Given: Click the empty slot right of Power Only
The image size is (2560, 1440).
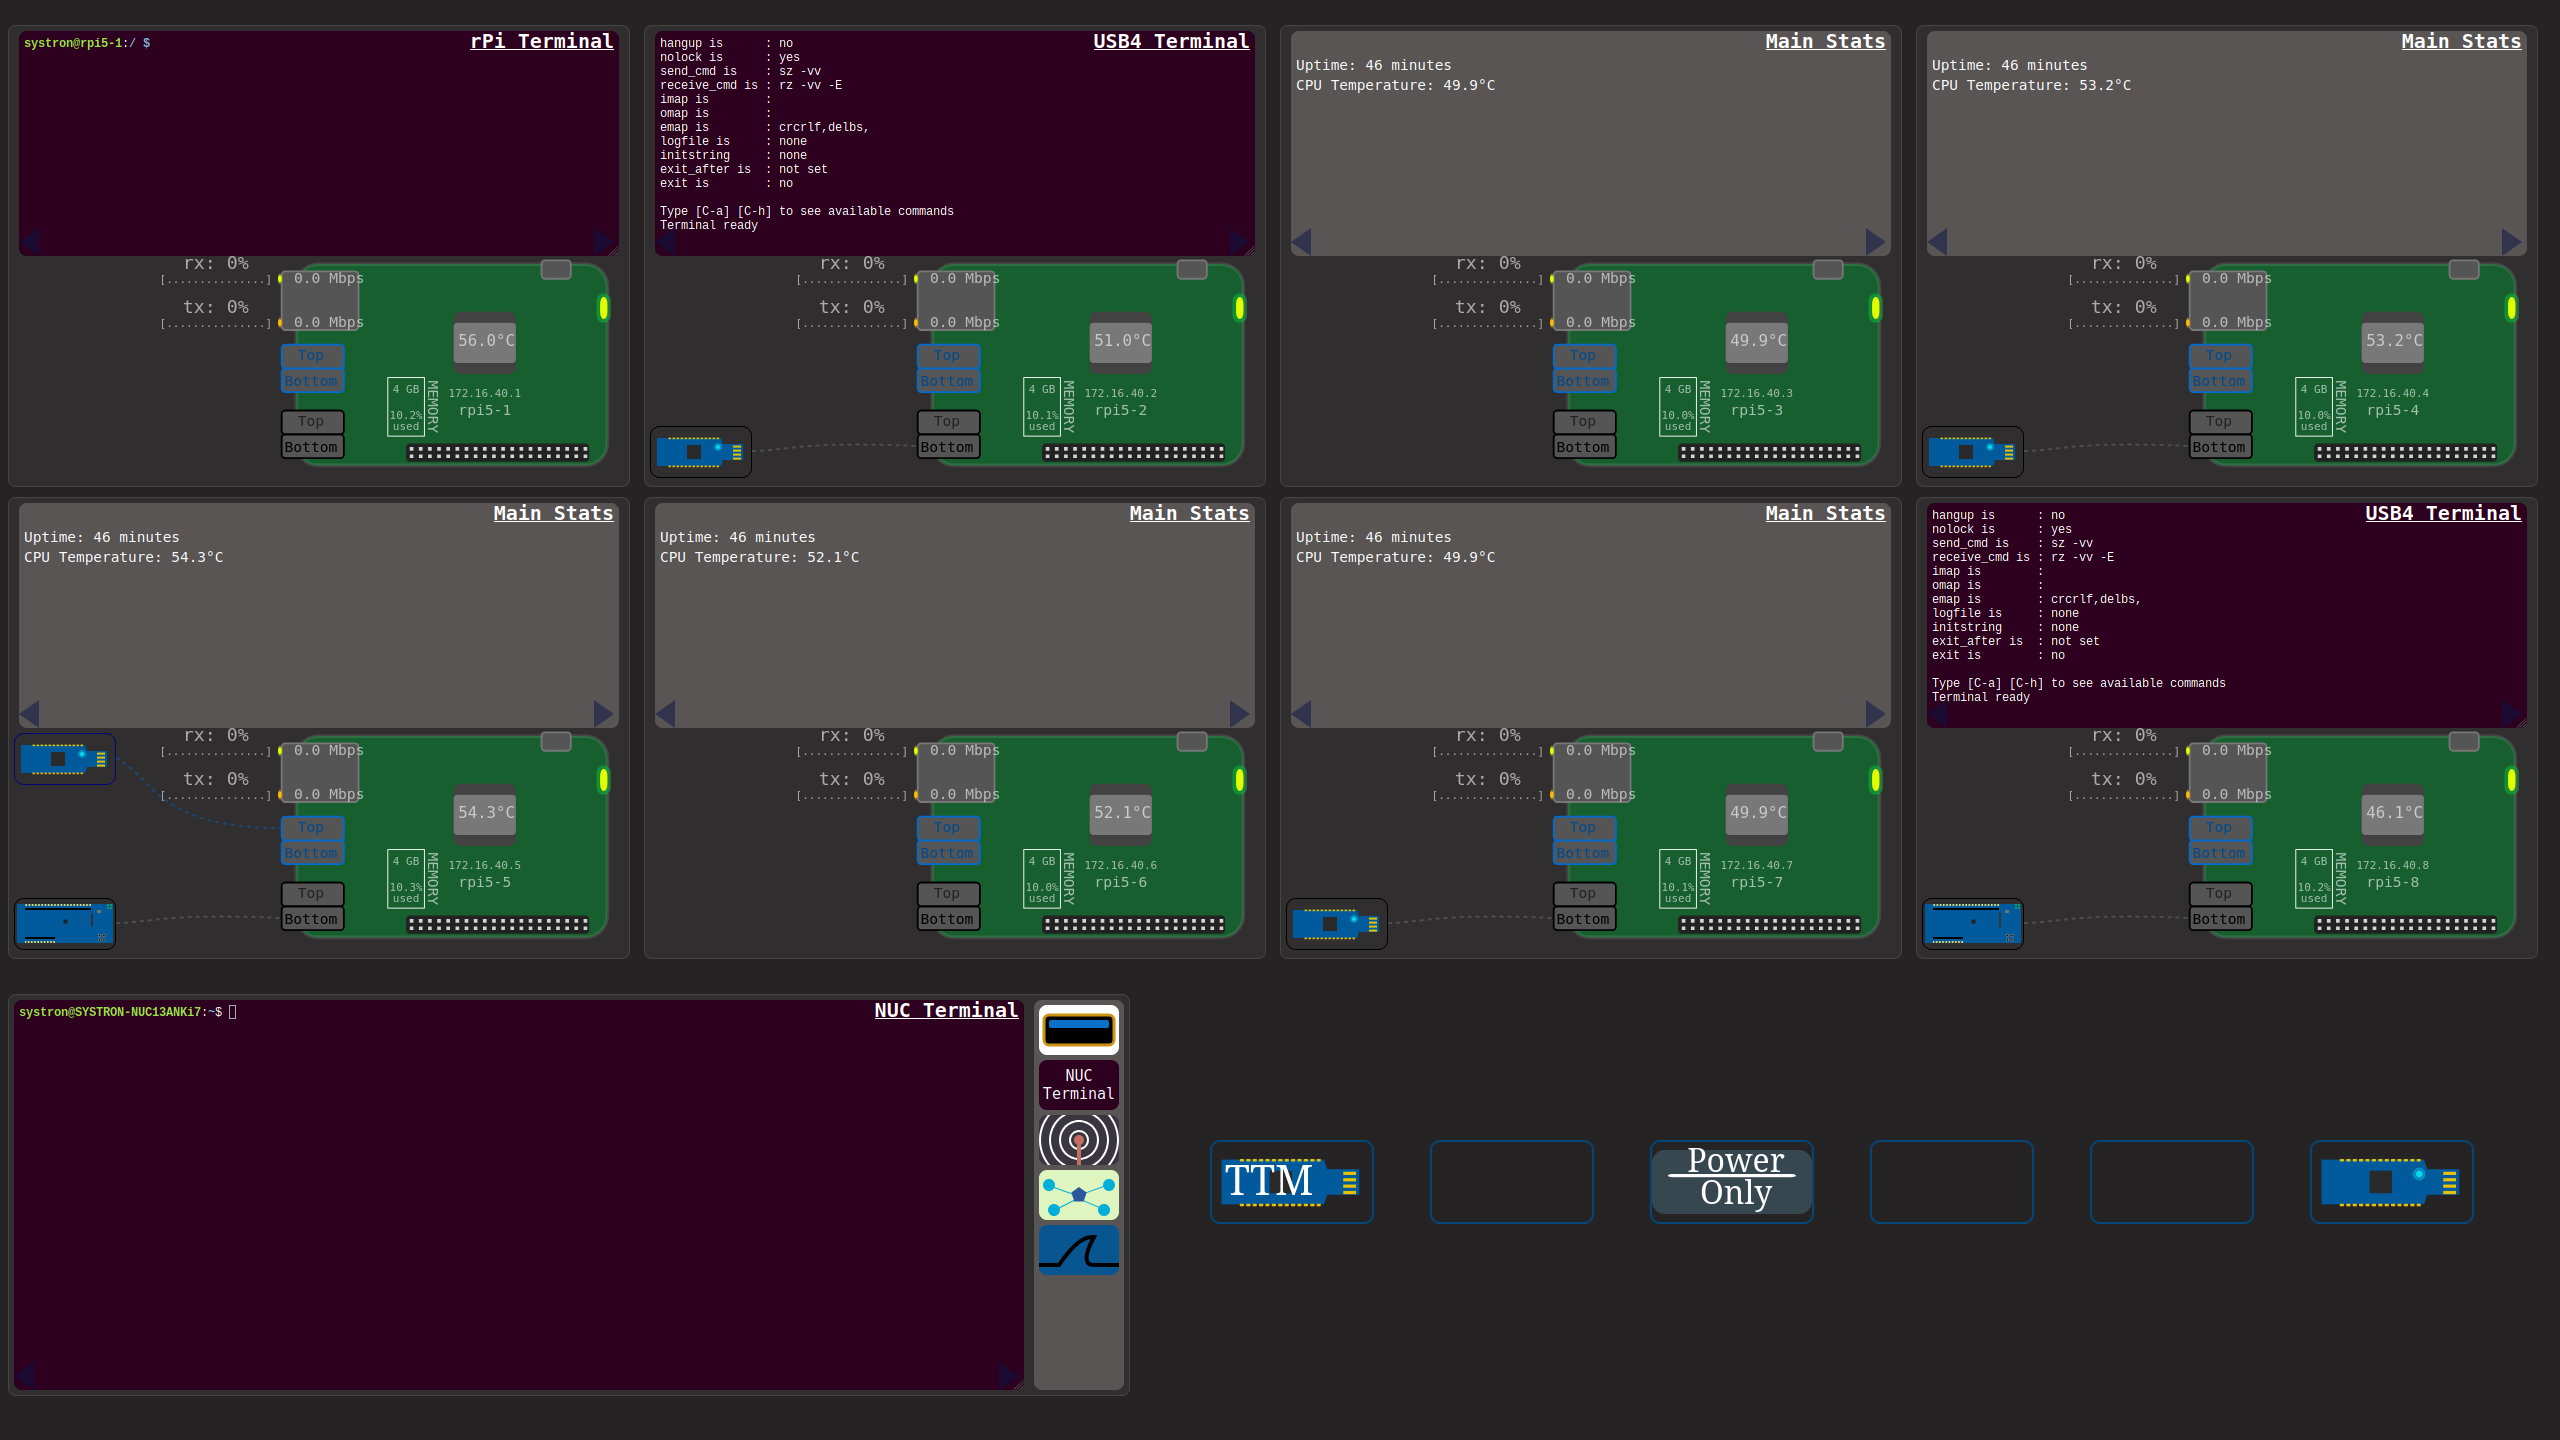Looking at the screenshot, I should (x=1951, y=1181).
